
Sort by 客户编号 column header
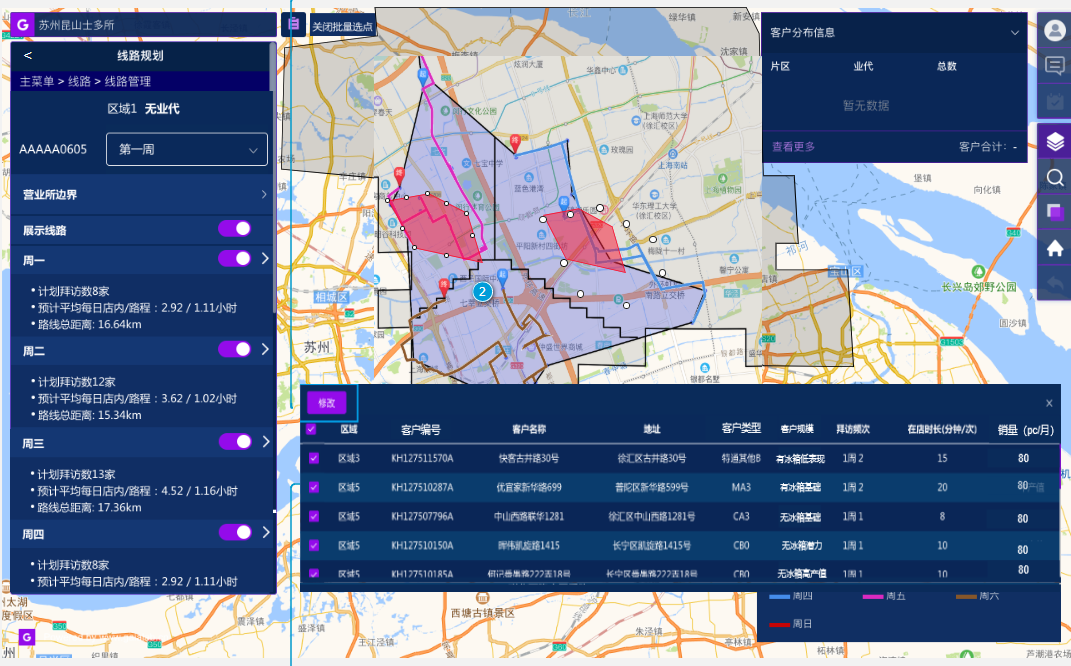click(x=421, y=430)
